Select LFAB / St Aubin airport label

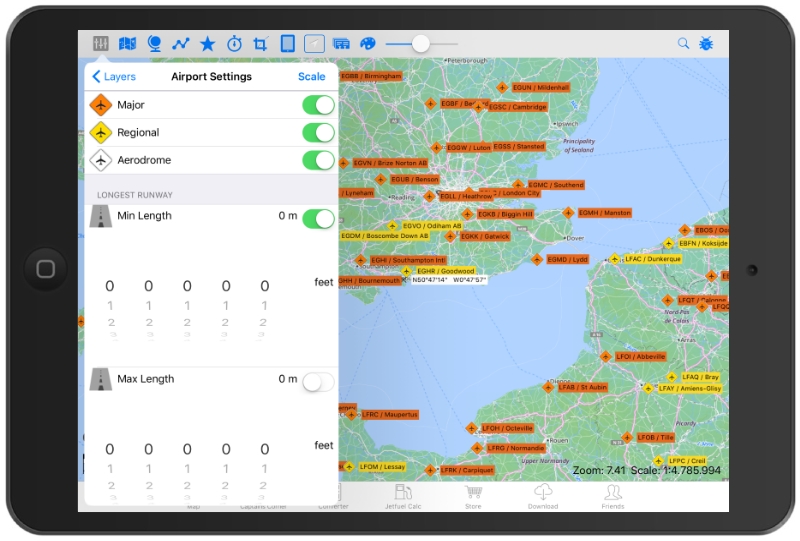(583, 387)
